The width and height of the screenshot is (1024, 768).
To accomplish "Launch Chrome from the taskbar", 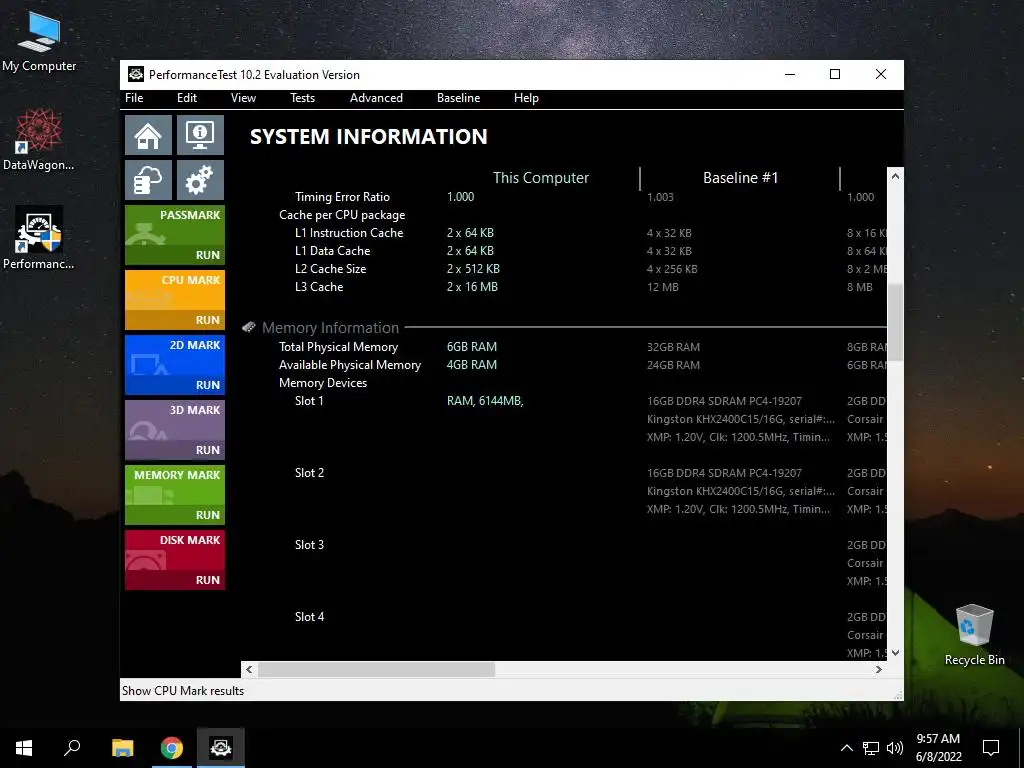I will 172,748.
